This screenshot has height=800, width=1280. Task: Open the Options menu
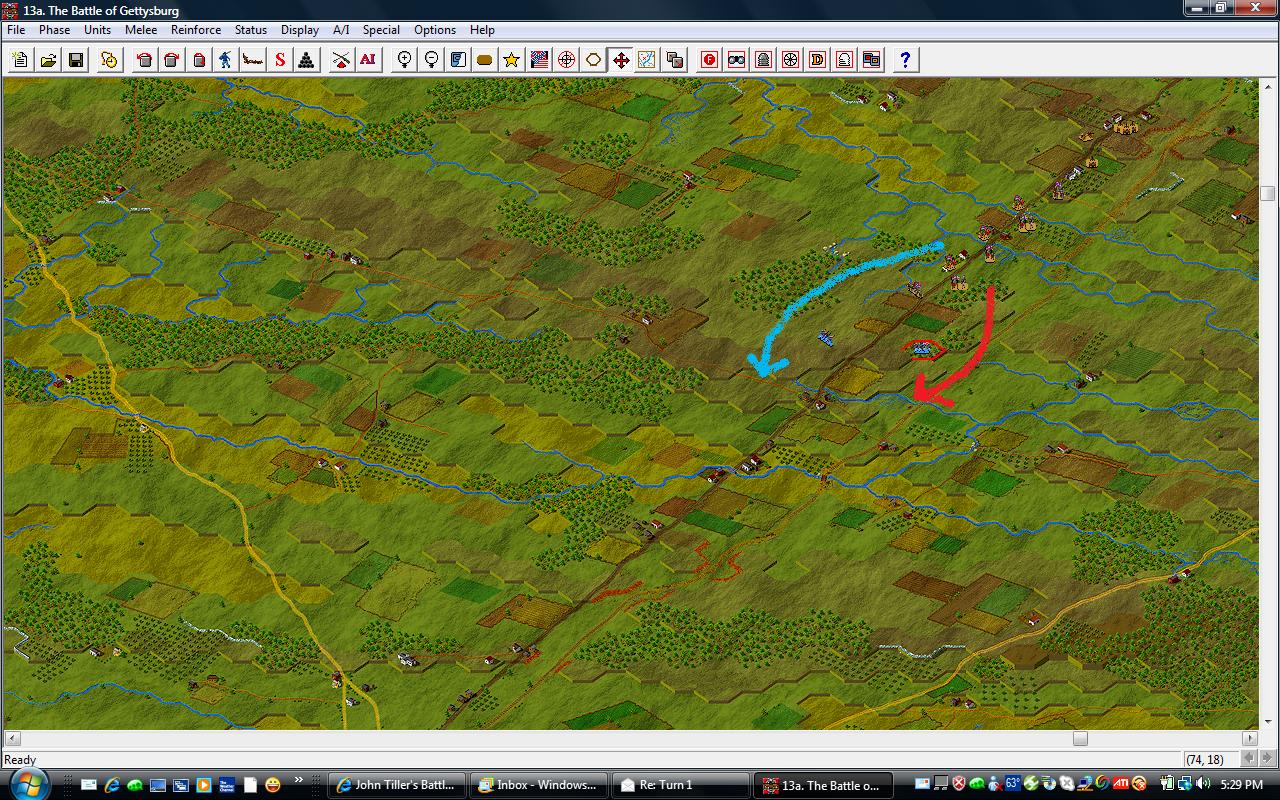coord(435,30)
